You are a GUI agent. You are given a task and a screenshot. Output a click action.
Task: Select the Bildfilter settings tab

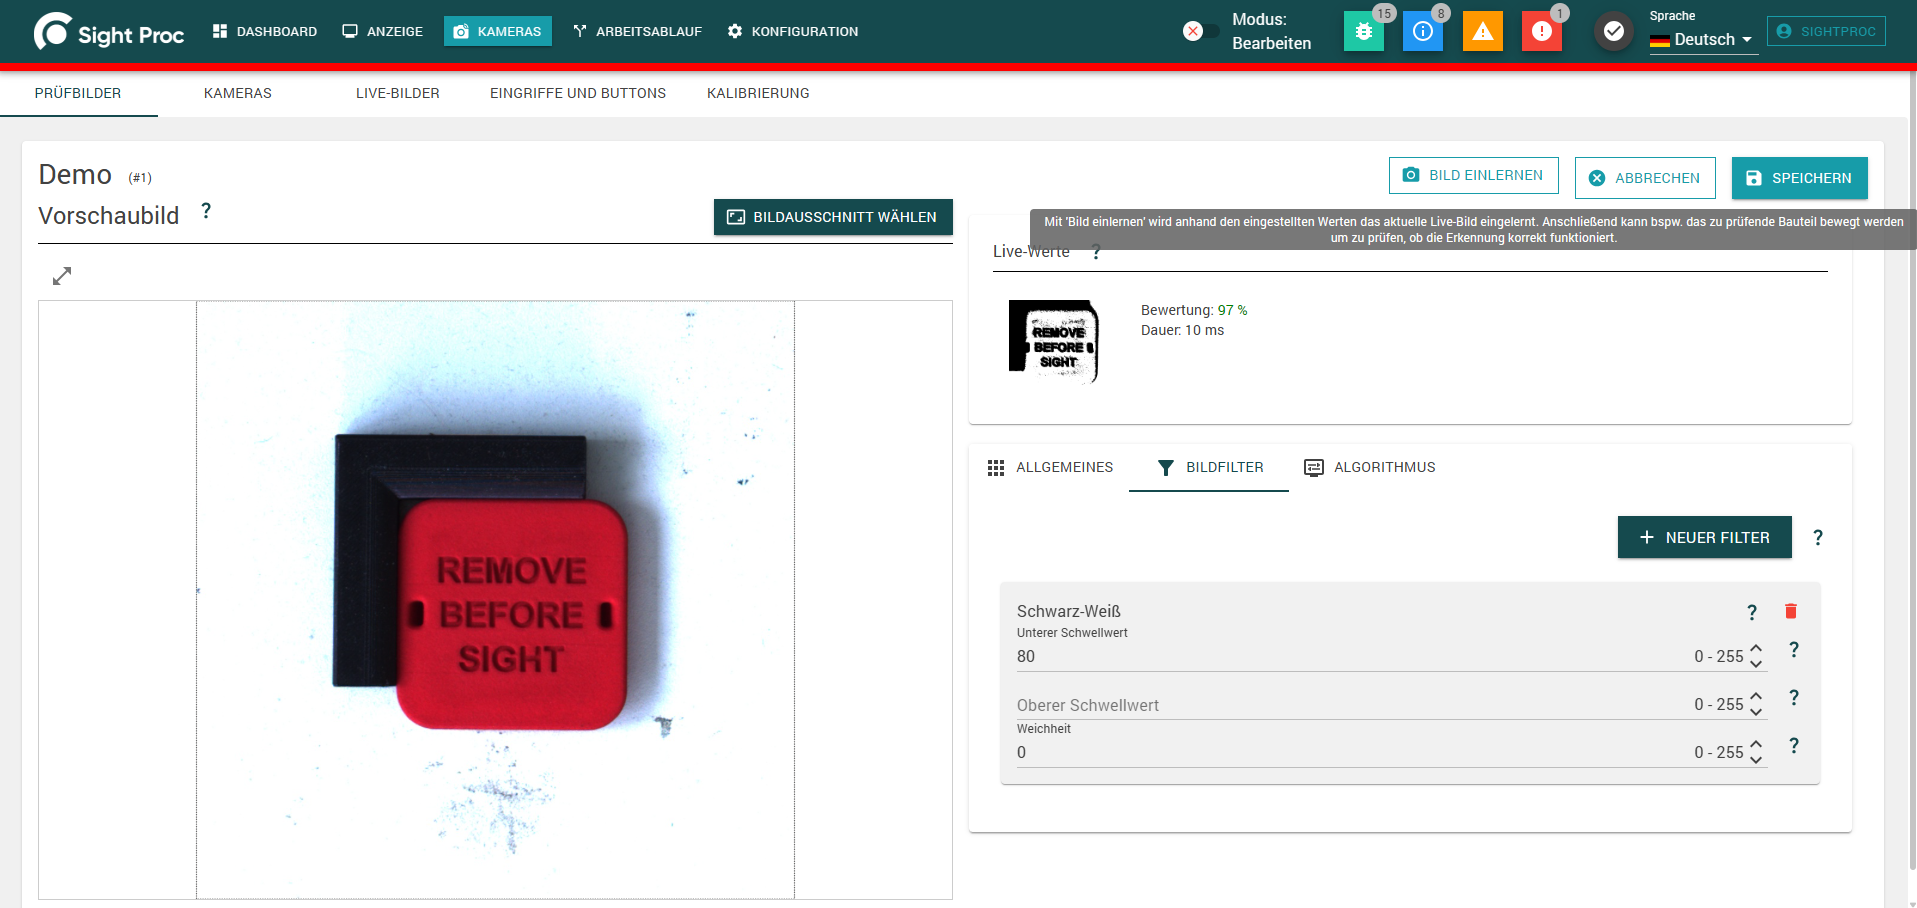click(1210, 467)
